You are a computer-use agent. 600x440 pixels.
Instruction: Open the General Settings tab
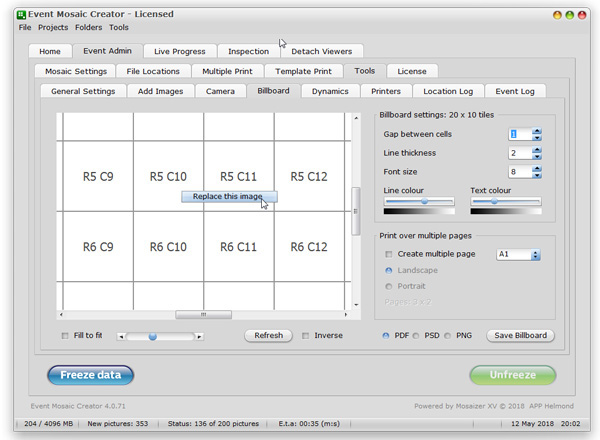[83, 91]
